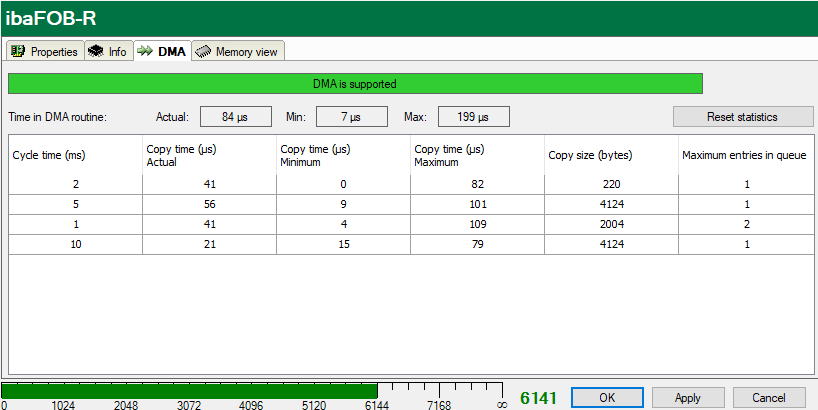Viewport: 818px width, 410px height.
Task: Click the Maximum entries in queue header
Action: tap(746, 155)
